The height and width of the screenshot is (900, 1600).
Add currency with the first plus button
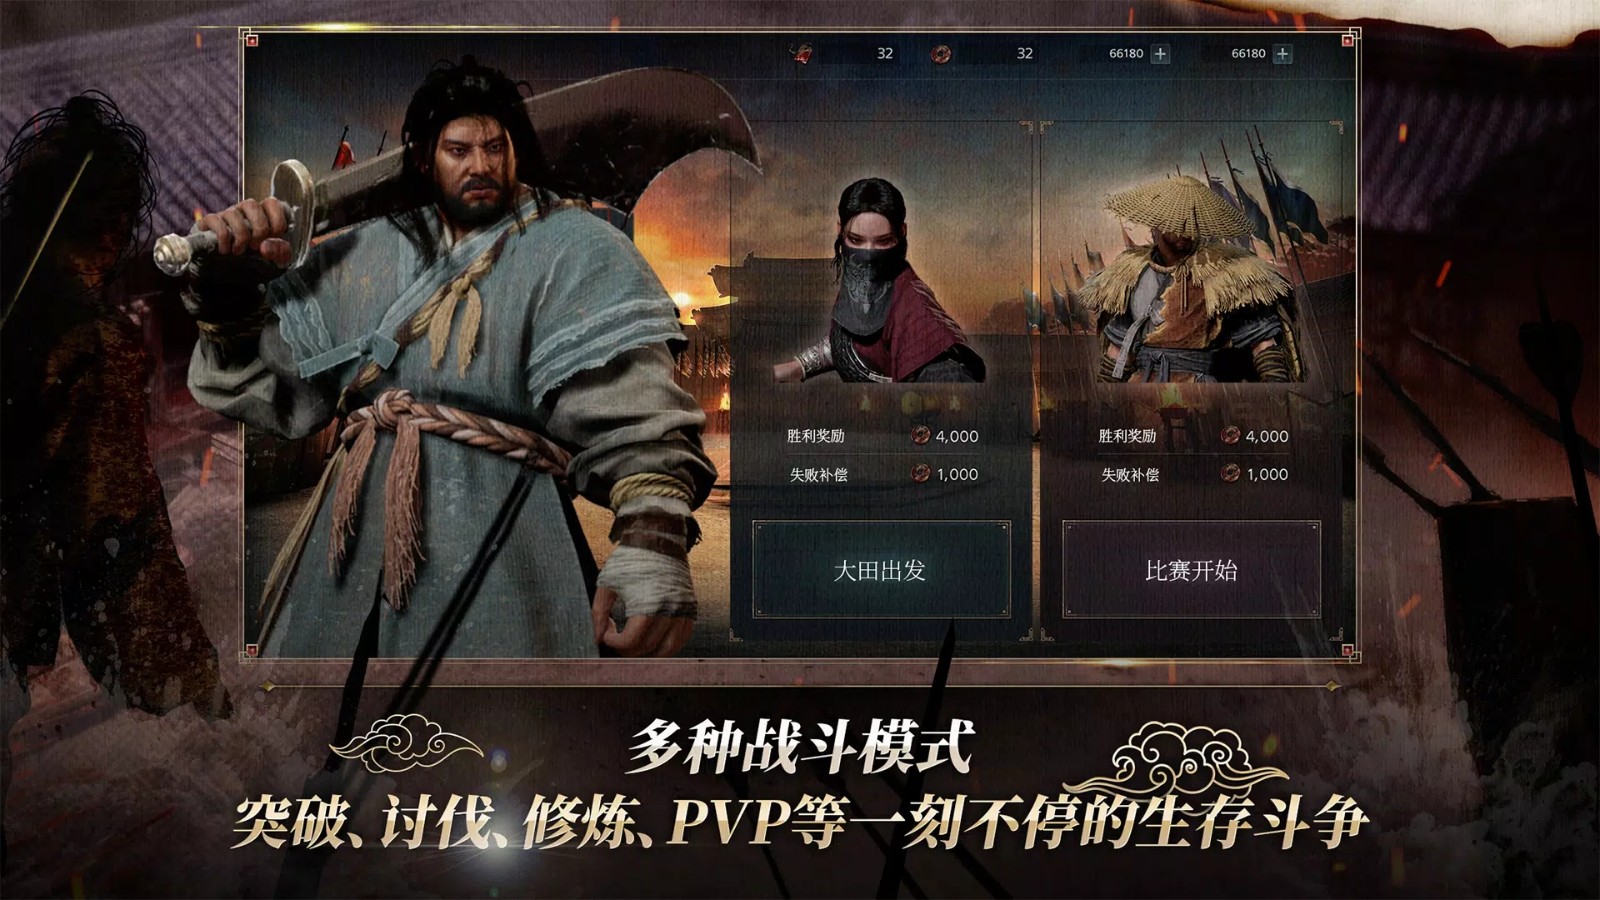coord(1160,53)
